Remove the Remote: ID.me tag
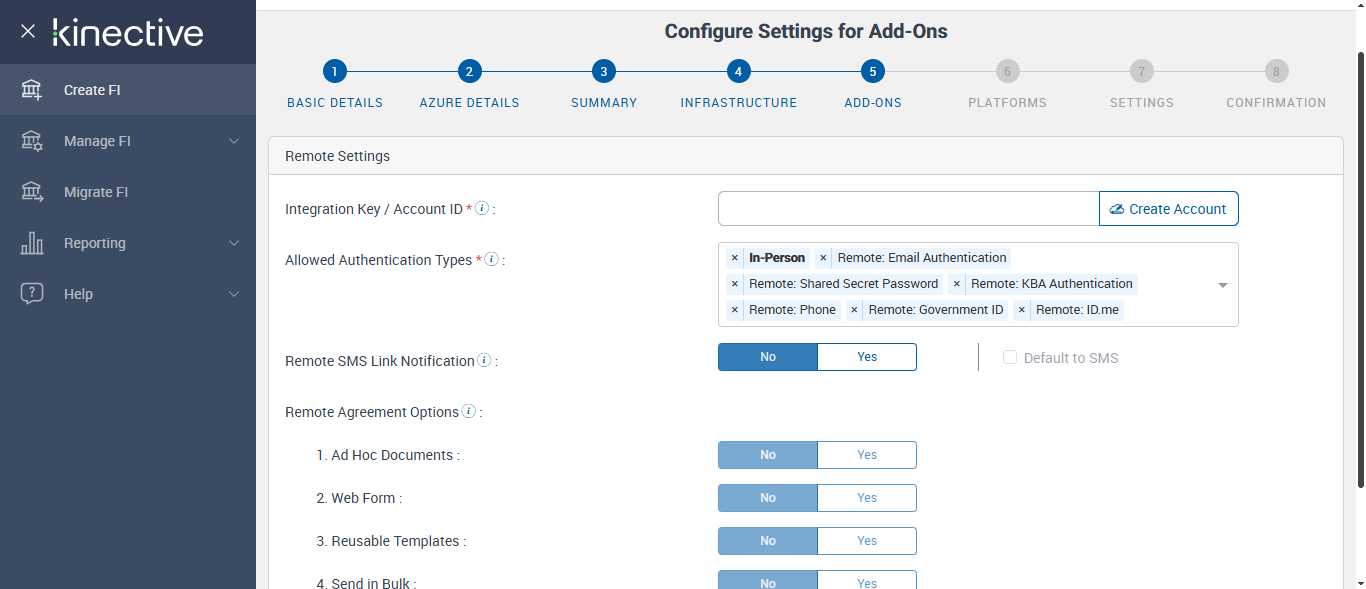The width and height of the screenshot is (1366, 589). coord(1022,310)
